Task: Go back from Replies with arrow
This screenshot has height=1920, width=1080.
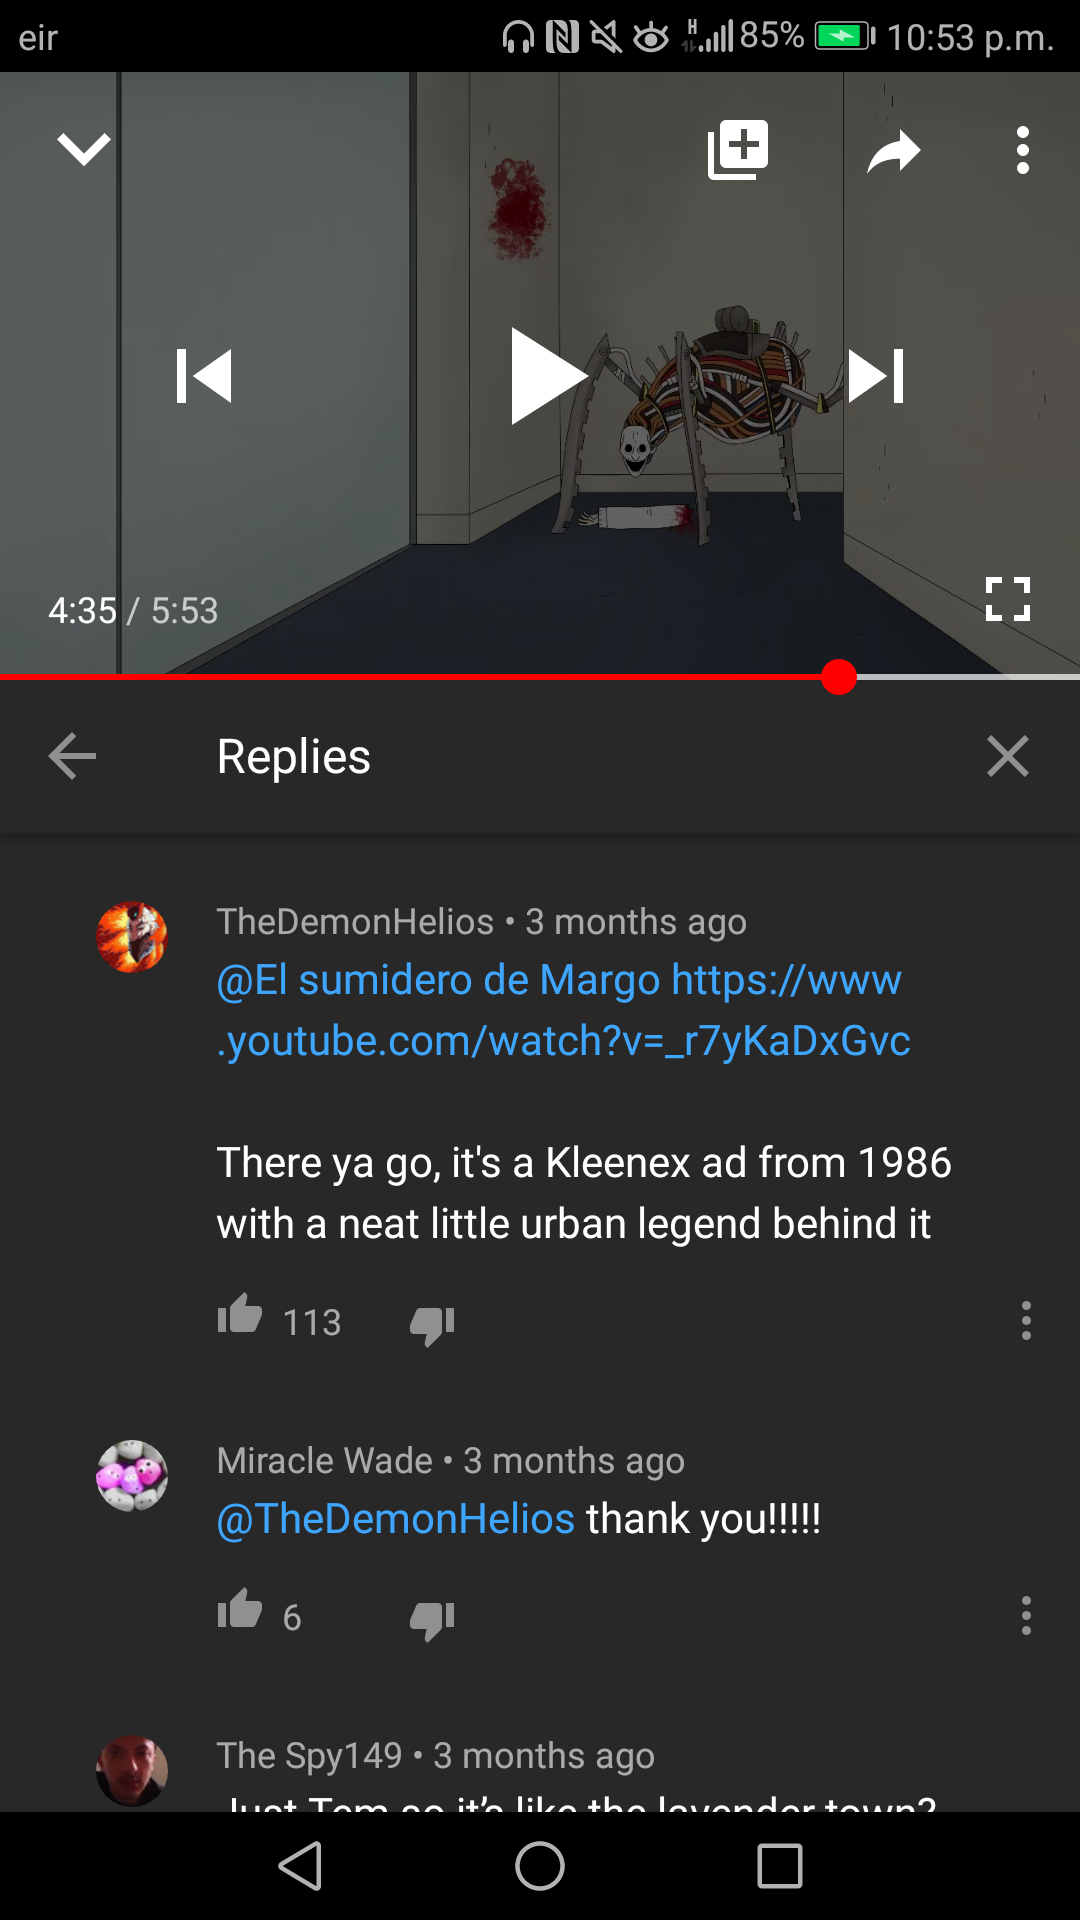Action: coord(72,756)
